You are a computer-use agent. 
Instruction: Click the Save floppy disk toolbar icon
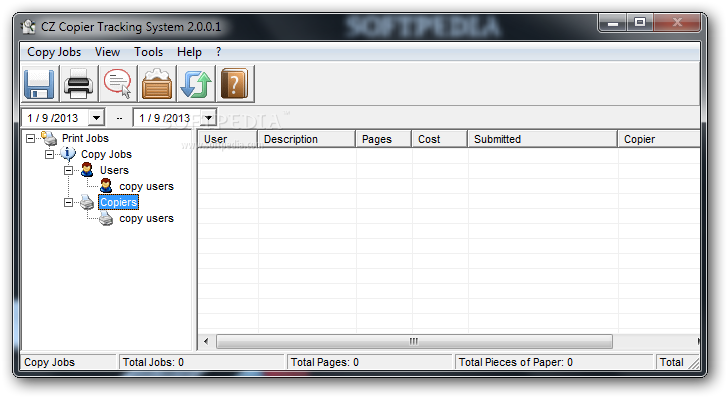39,84
